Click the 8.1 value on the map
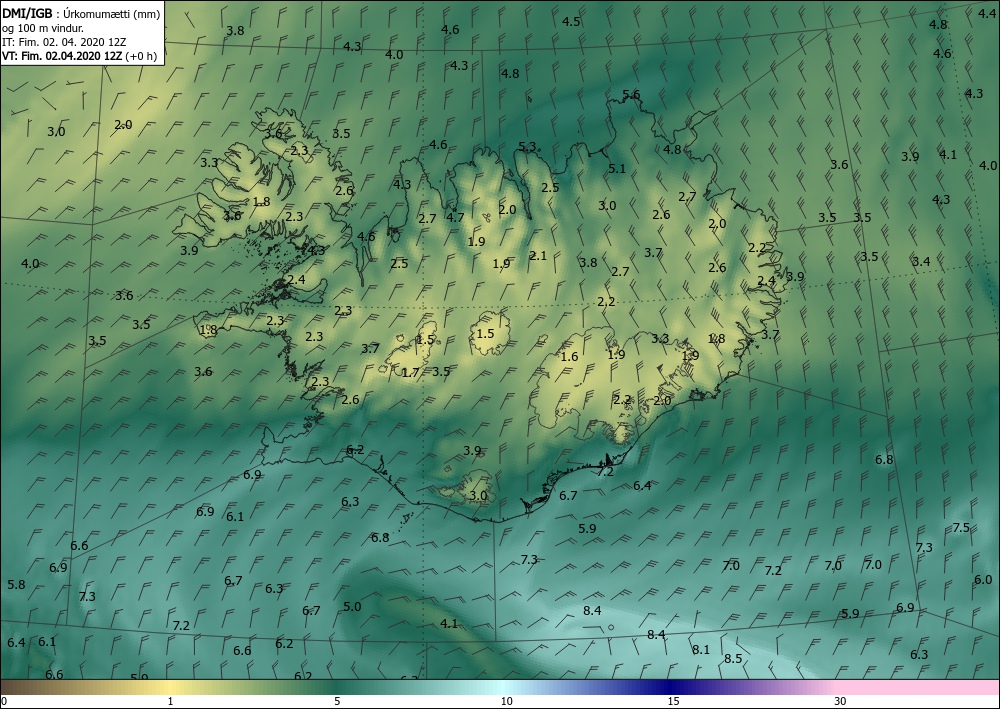1000x709 pixels. tap(701, 650)
